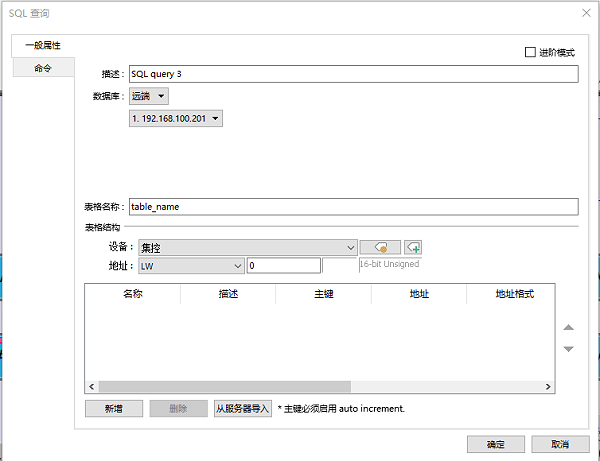
Task: Switch to the 命令 tab
Action: 43,68
